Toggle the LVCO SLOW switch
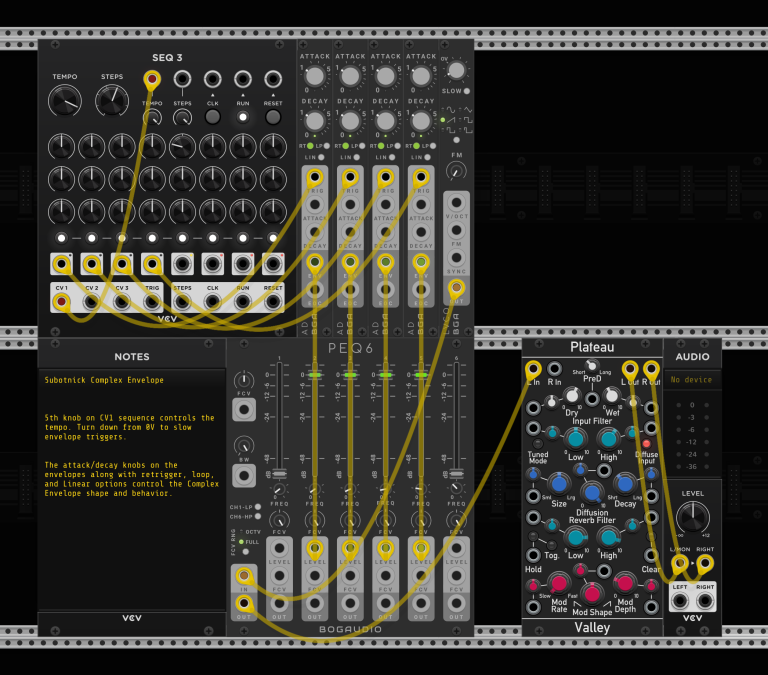Viewport: 768px width, 675px height. pos(466,91)
